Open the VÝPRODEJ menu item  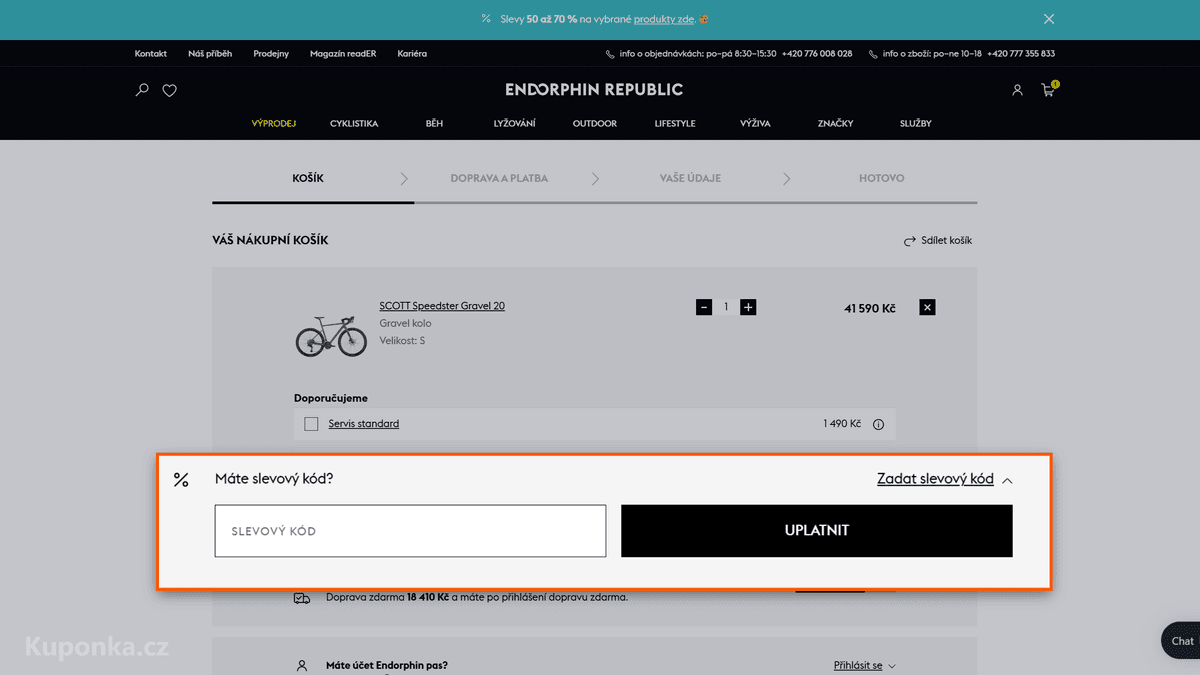pyautogui.click(x=274, y=123)
